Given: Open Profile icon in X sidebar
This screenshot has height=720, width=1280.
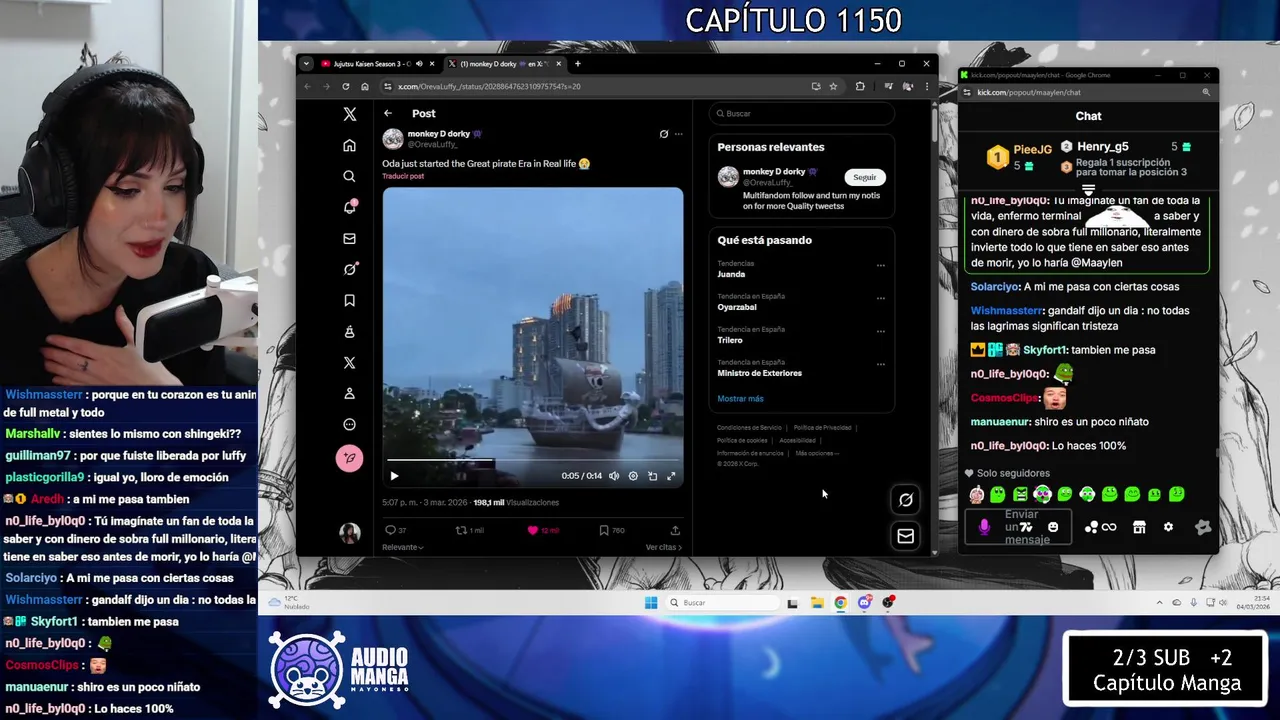Looking at the screenshot, I should pyautogui.click(x=349, y=393).
